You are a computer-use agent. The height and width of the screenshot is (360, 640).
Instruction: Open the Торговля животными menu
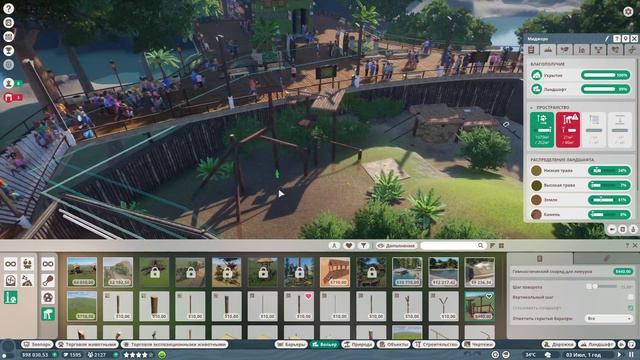tap(87, 344)
